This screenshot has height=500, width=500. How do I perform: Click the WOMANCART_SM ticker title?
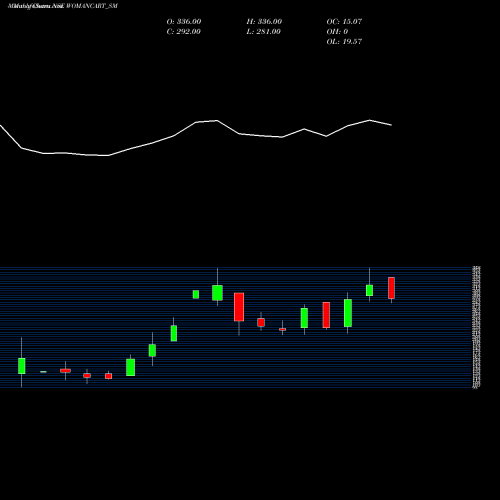pos(92,6)
